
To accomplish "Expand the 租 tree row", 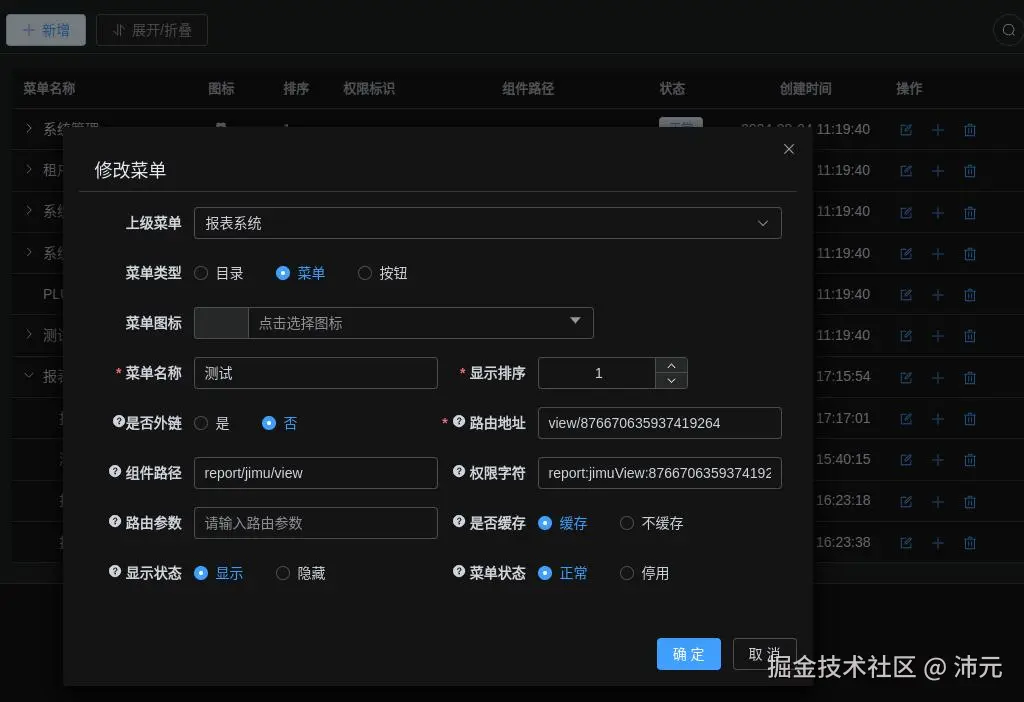I will coord(29,169).
